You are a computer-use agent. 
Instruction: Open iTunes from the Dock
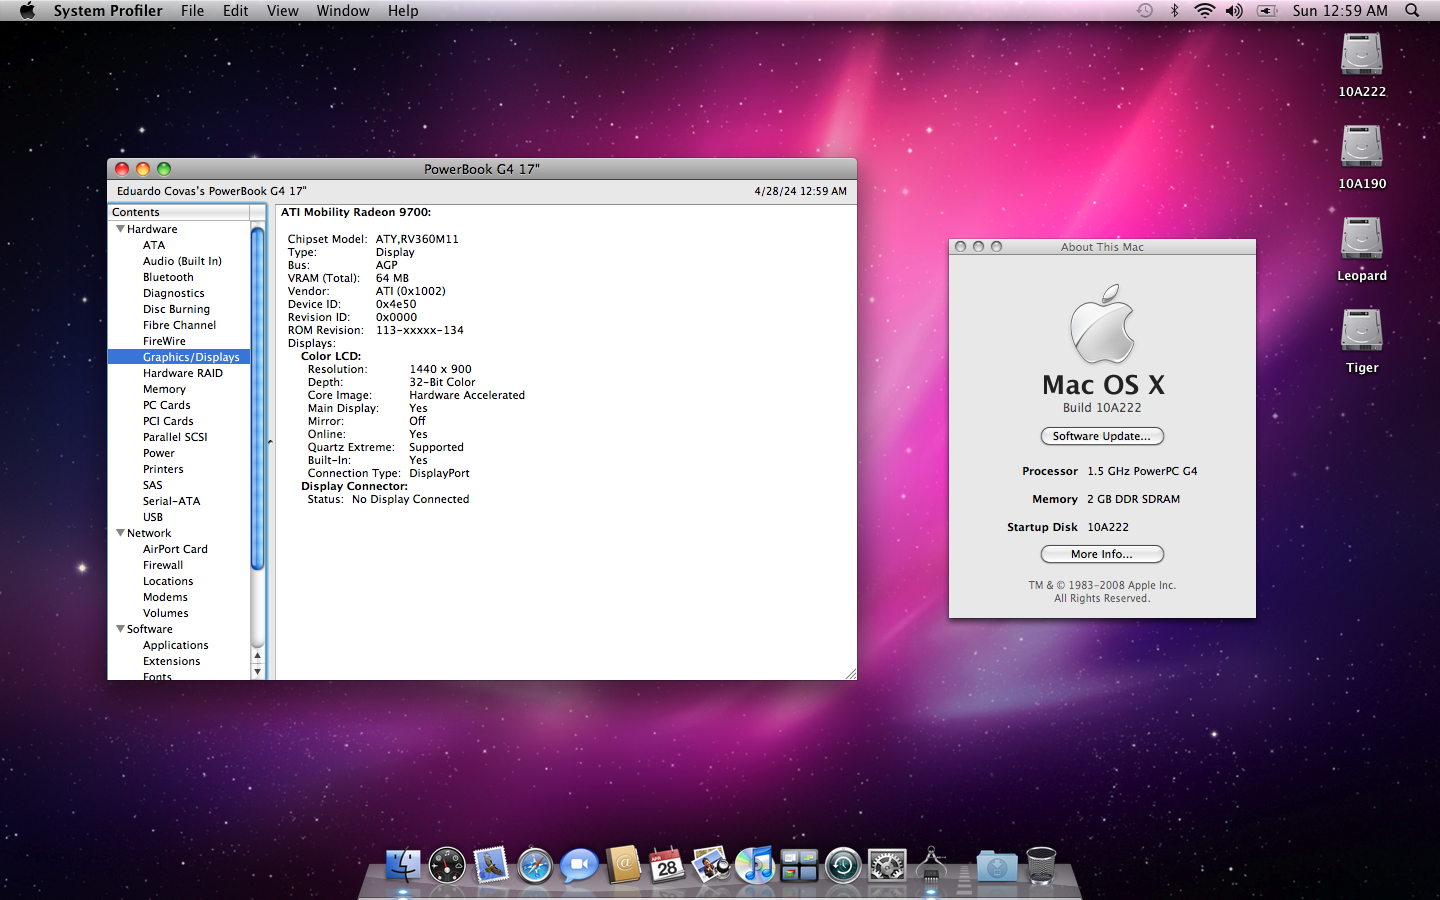[755, 866]
